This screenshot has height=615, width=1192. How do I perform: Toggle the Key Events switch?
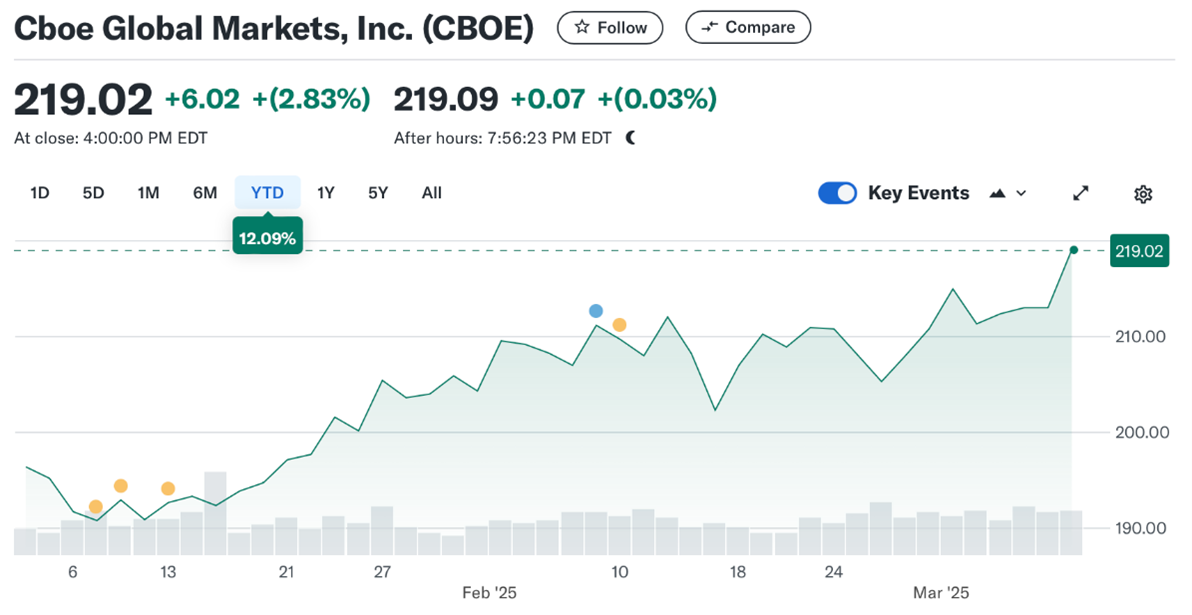coord(837,194)
